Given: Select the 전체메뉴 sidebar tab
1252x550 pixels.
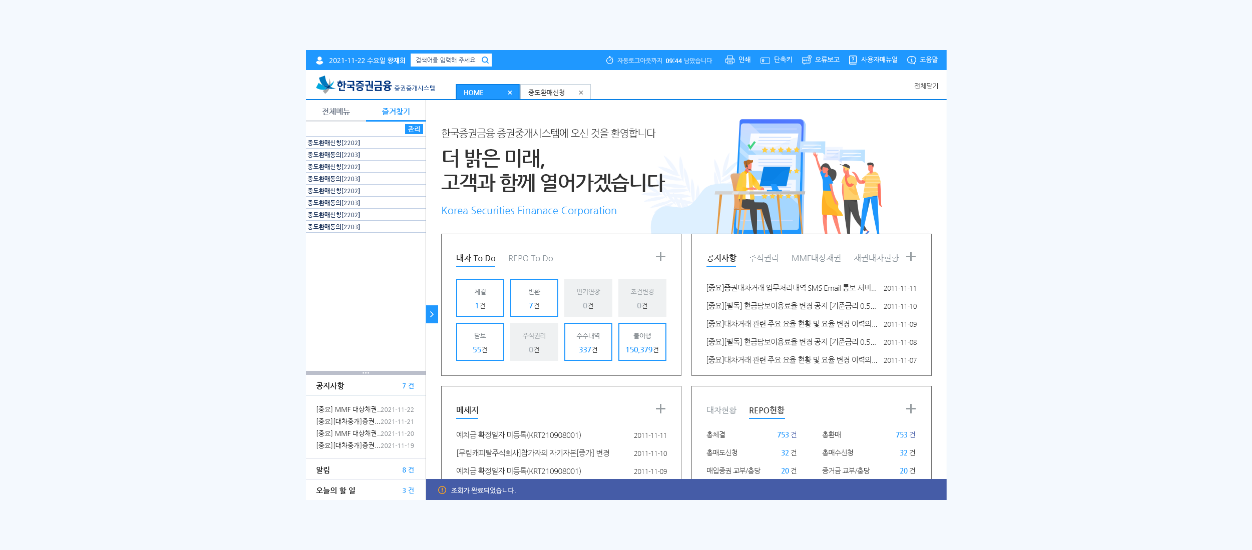Looking at the screenshot, I should click(336, 111).
